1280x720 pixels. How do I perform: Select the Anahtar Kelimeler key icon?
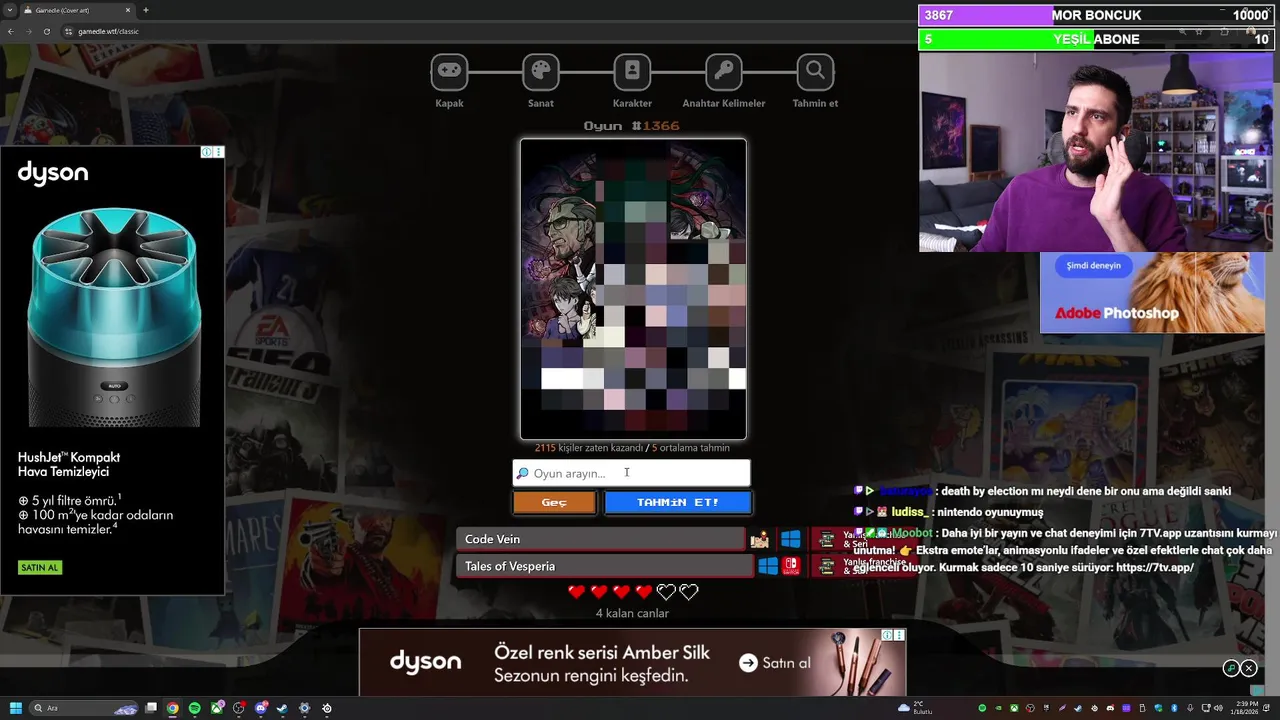[724, 71]
